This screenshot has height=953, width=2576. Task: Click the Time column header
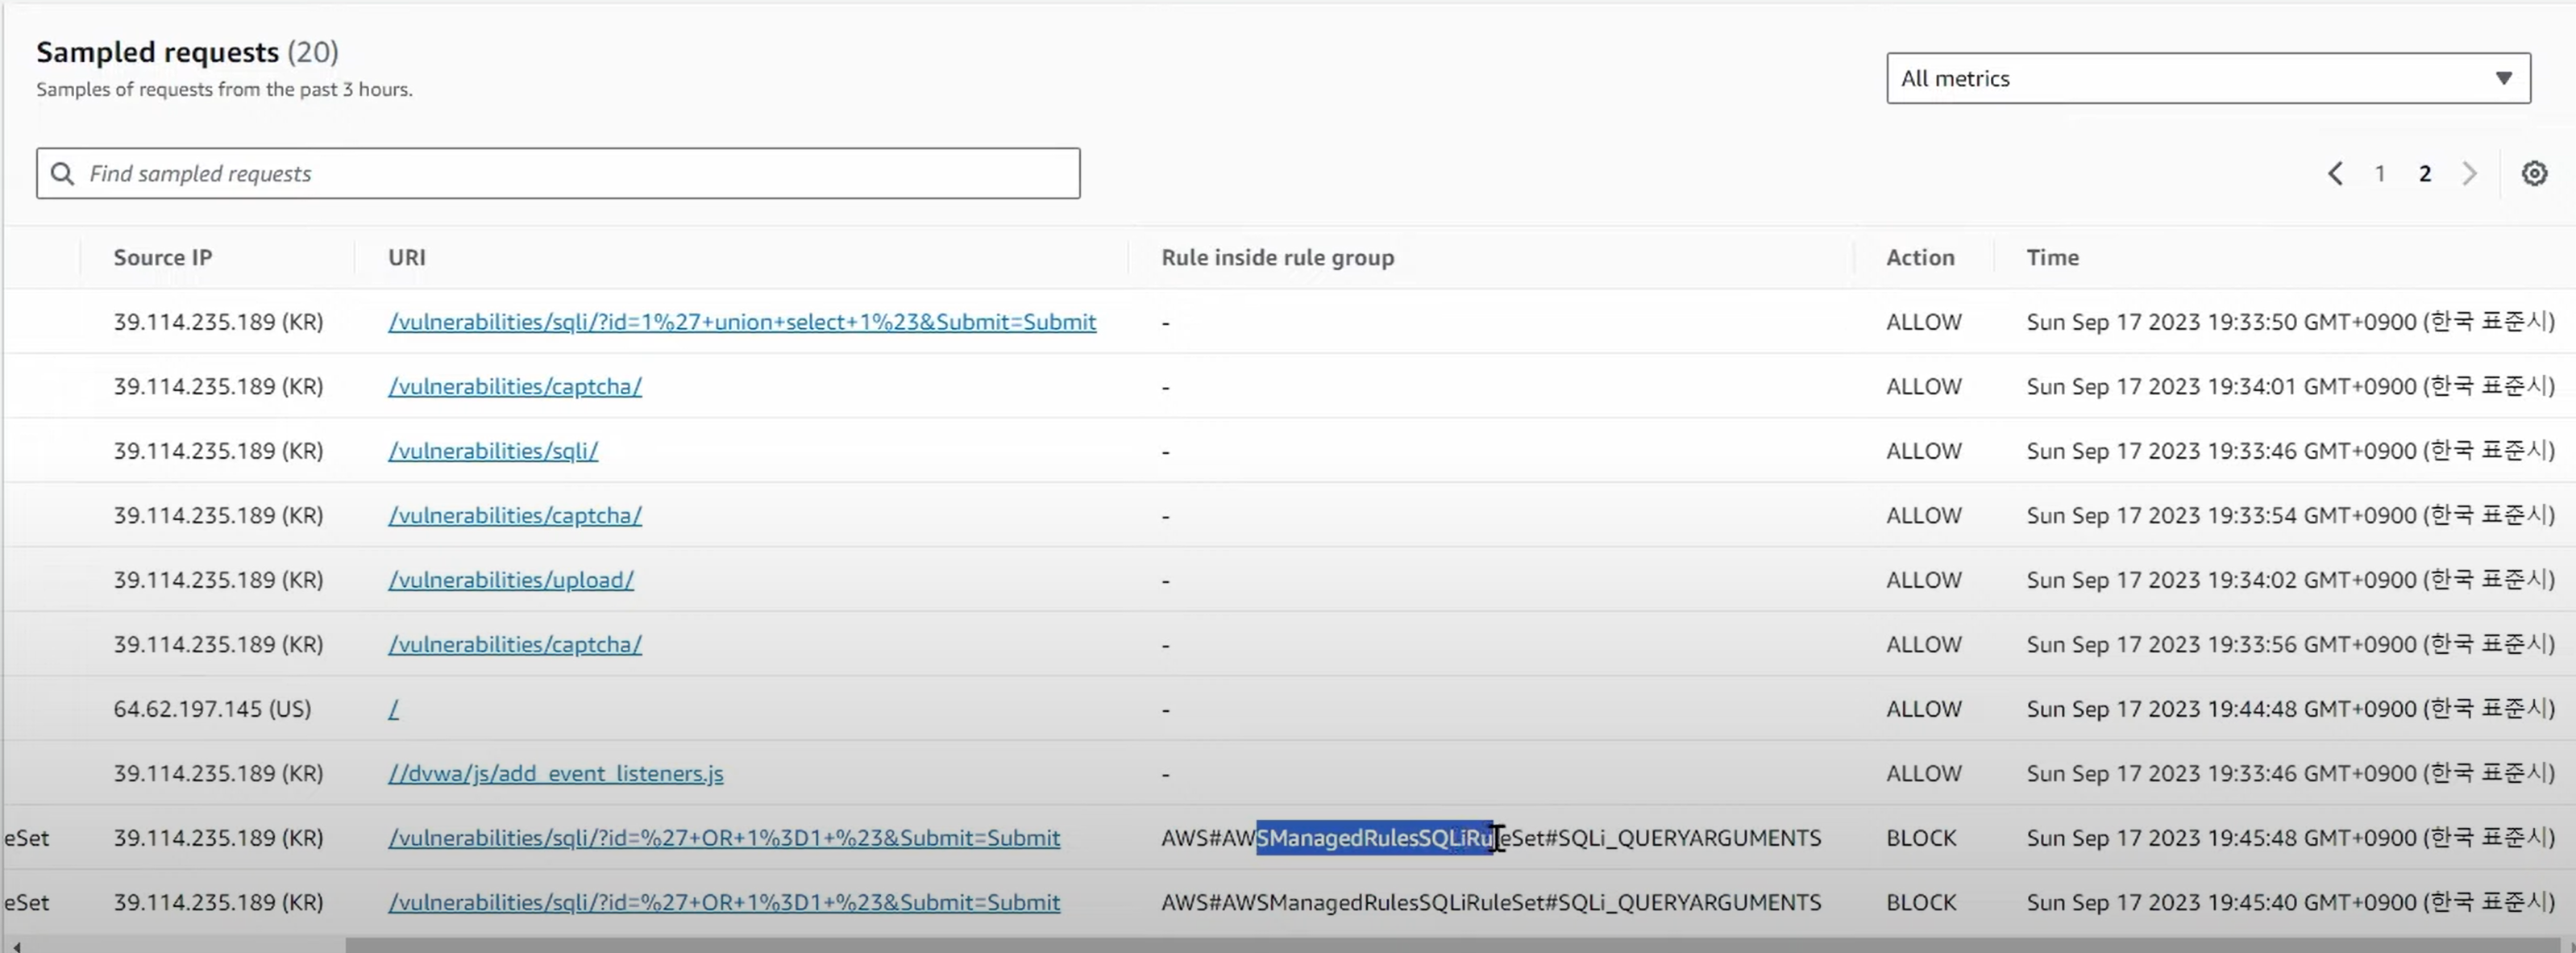coord(2051,258)
